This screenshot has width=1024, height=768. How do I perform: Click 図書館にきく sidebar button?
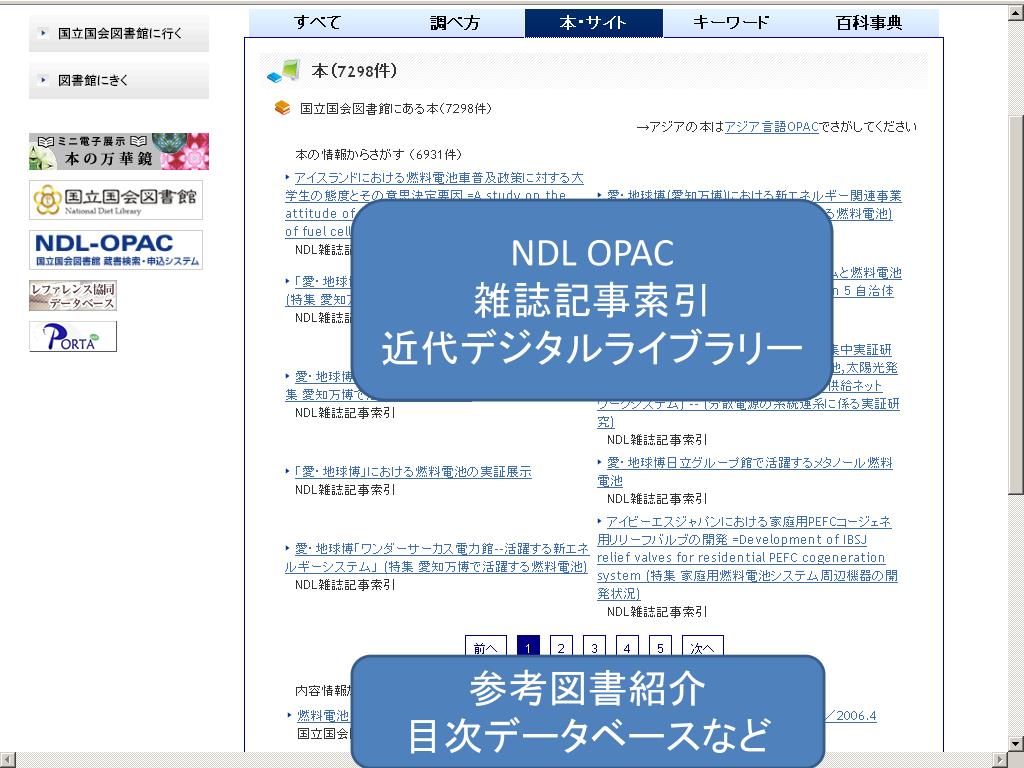pyautogui.click(x=119, y=80)
